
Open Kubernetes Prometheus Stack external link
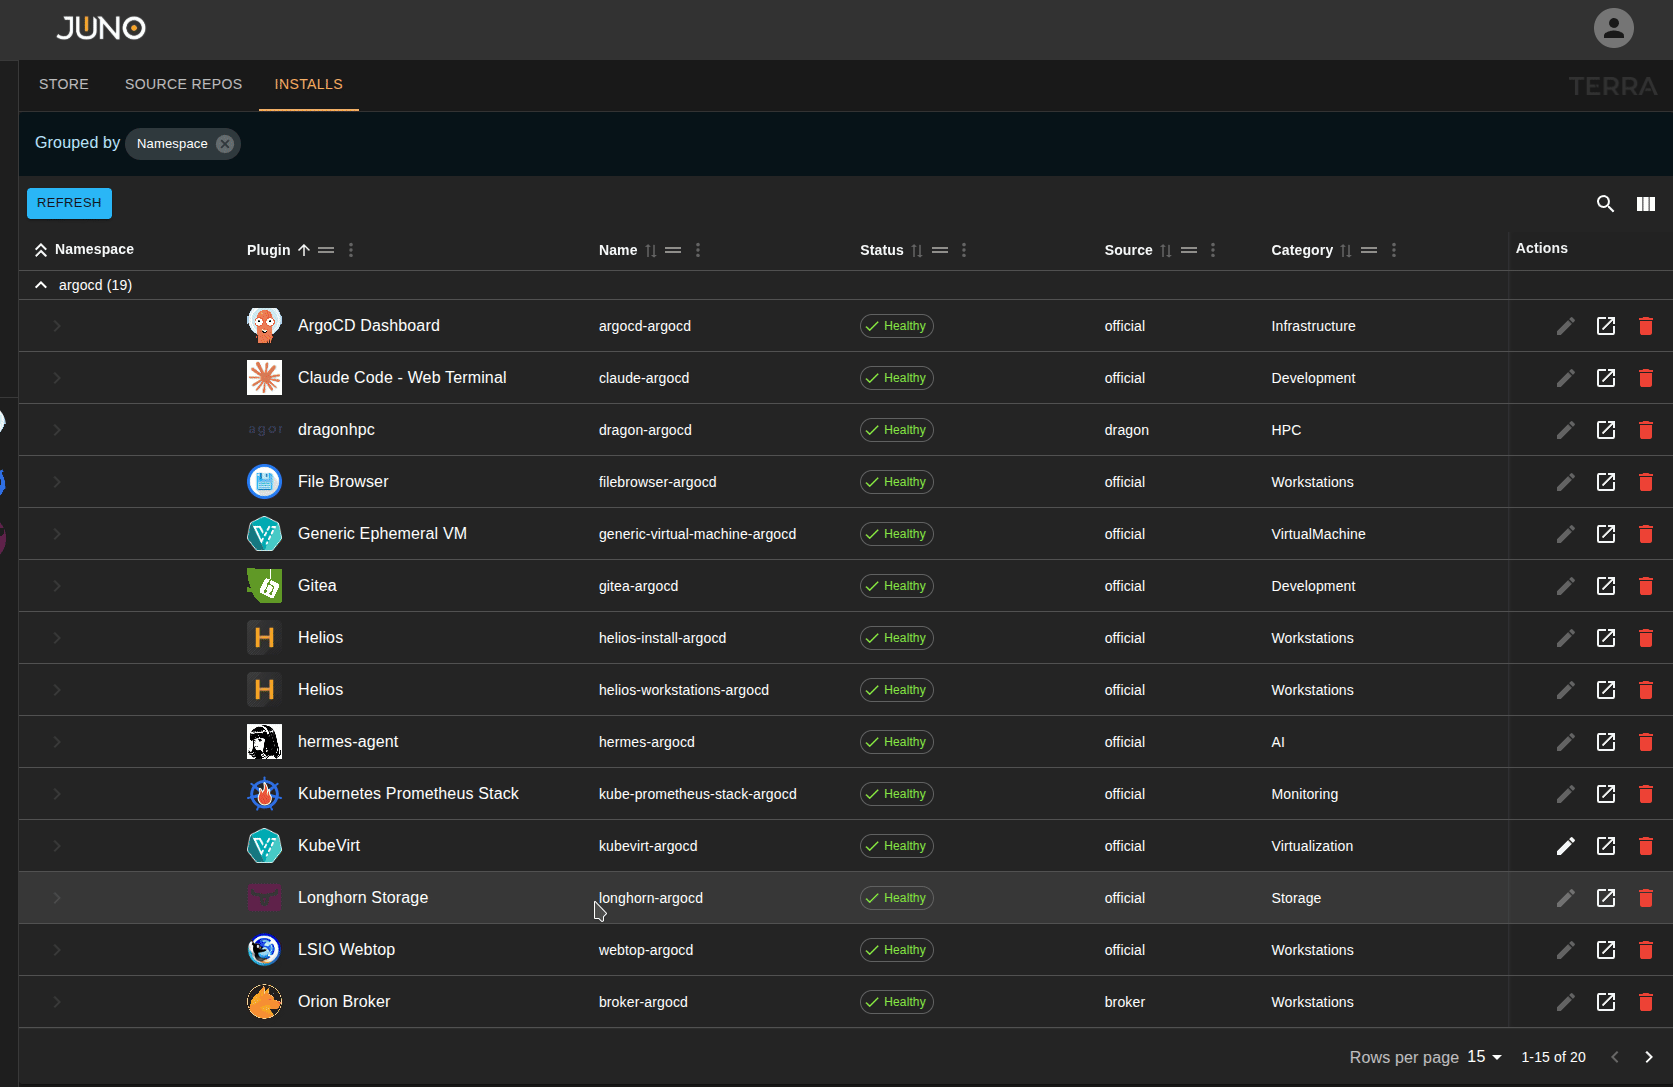point(1605,794)
